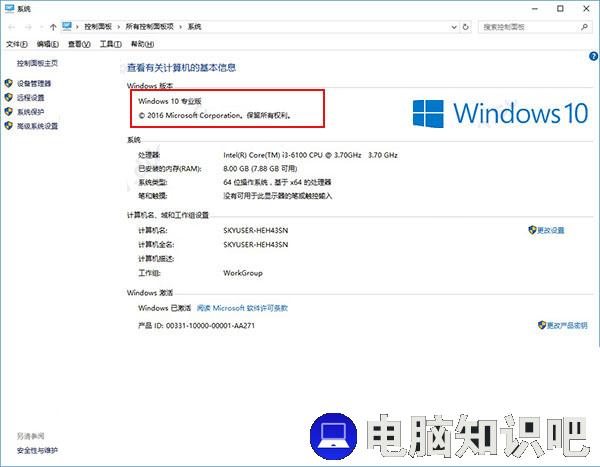The height and width of the screenshot is (467, 600).
Task: Click processor value Intel Core i3-6100
Action: pos(310,155)
